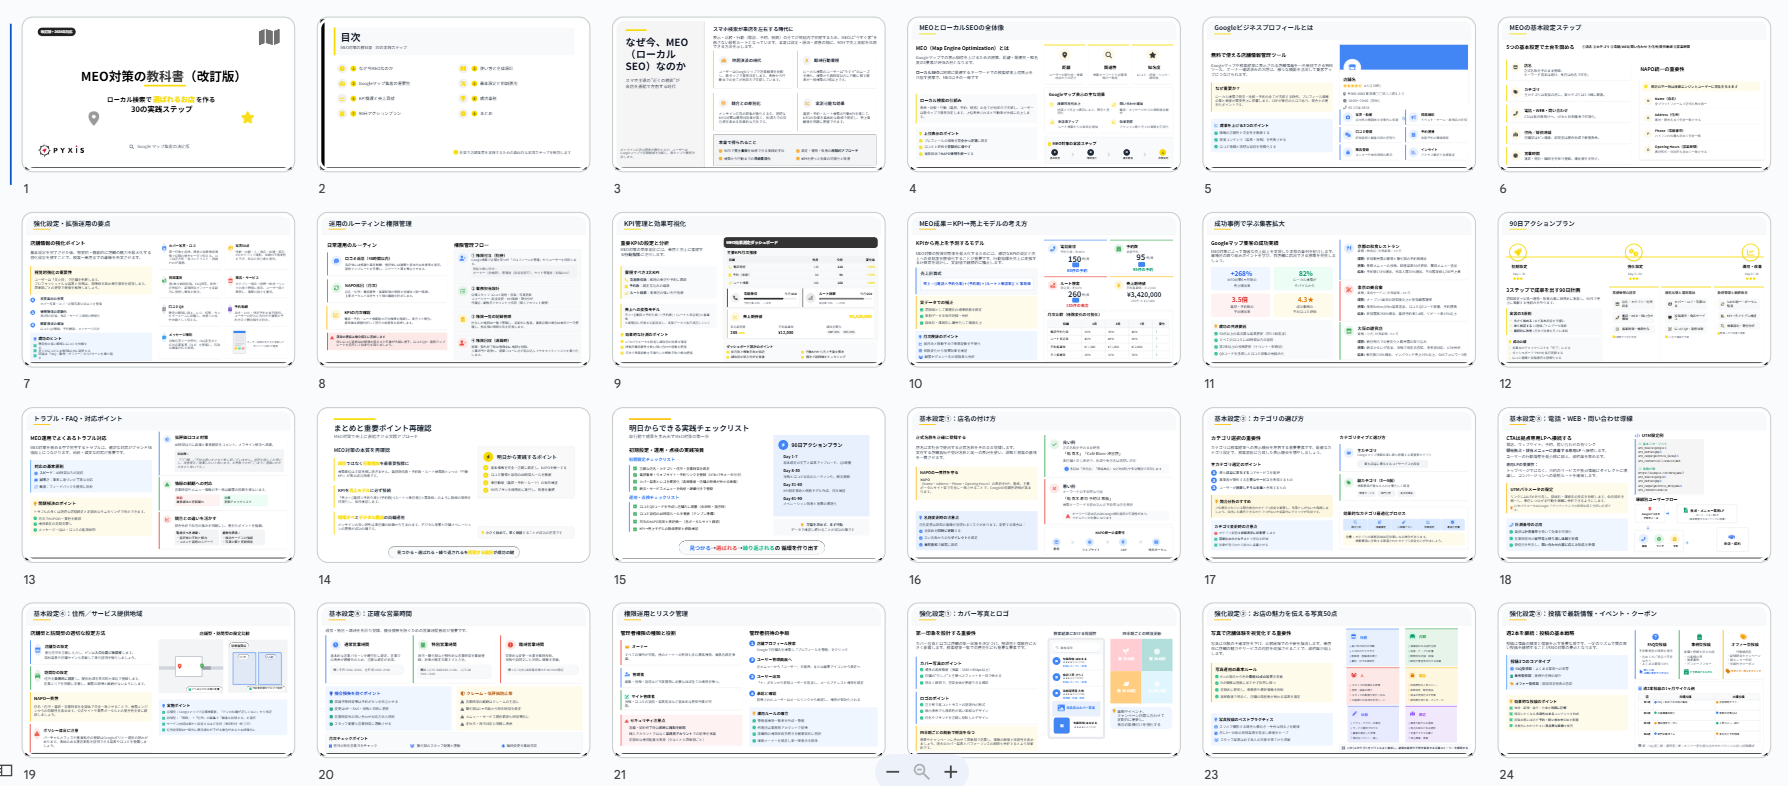Click the zoom out minus button
The height and width of the screenshot is (786, 1788).
[892, 772]
